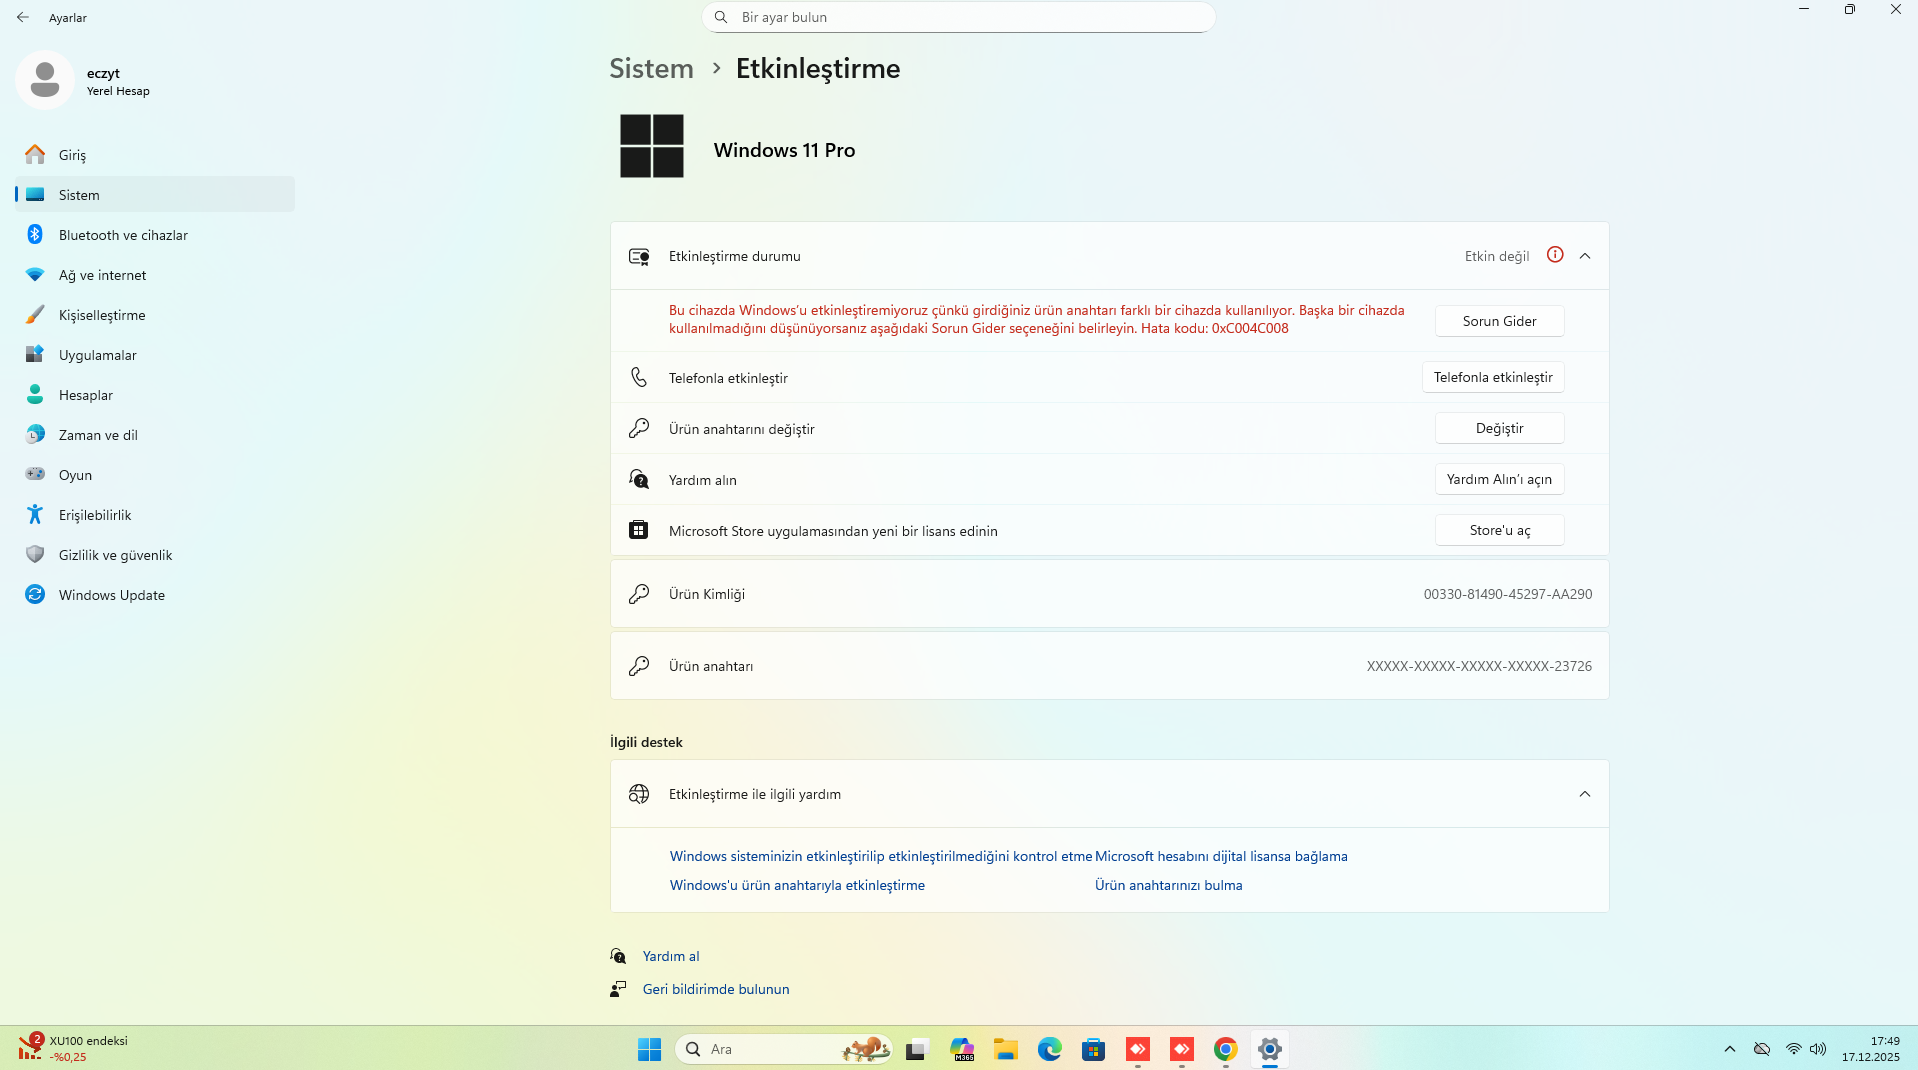Click the Store'u aç button
Viewport: 1918px width, 1070px height.
(x=1499, y=530)
